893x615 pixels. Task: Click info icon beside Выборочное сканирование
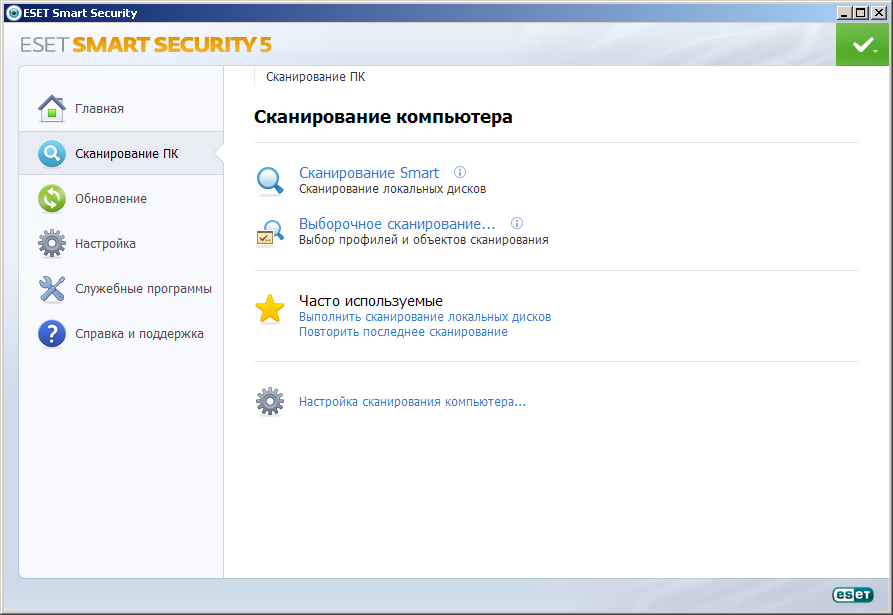(517, 223)
